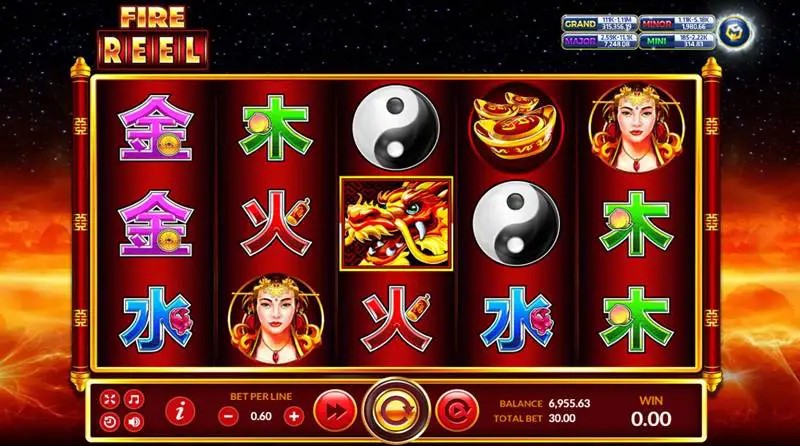Click the gold ingots symbol
This screenshot has width=800, height=446.
coord(516,127)
